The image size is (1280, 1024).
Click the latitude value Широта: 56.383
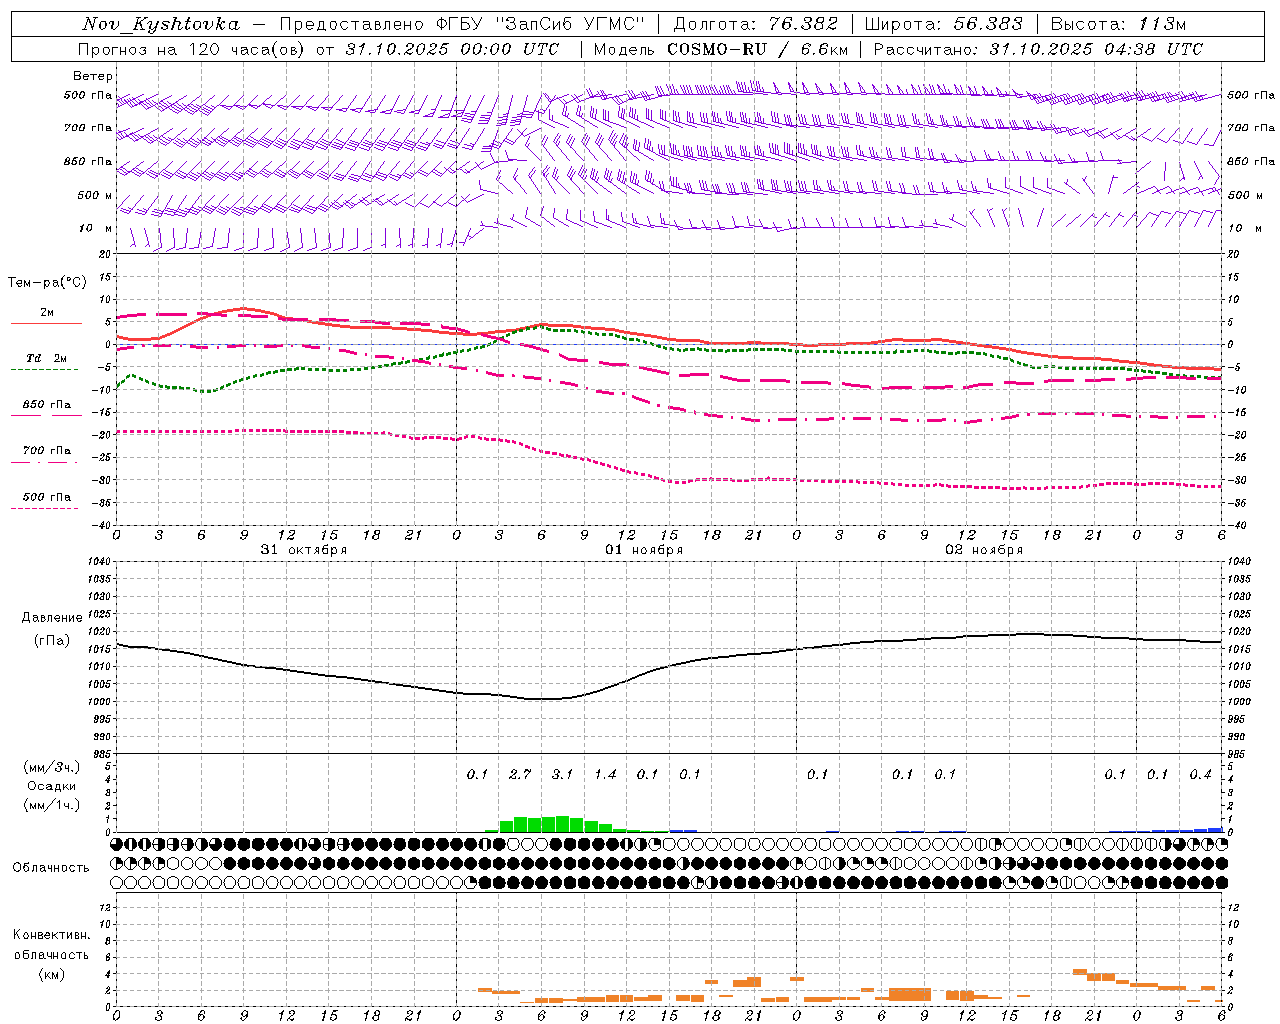(943, 24)
